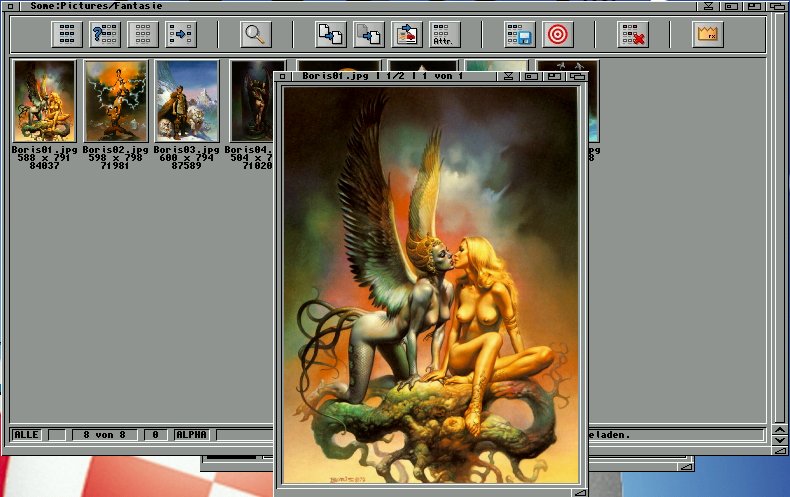Click the ALLE filter field in status bar
790x497 pixels.
[26, 434]
